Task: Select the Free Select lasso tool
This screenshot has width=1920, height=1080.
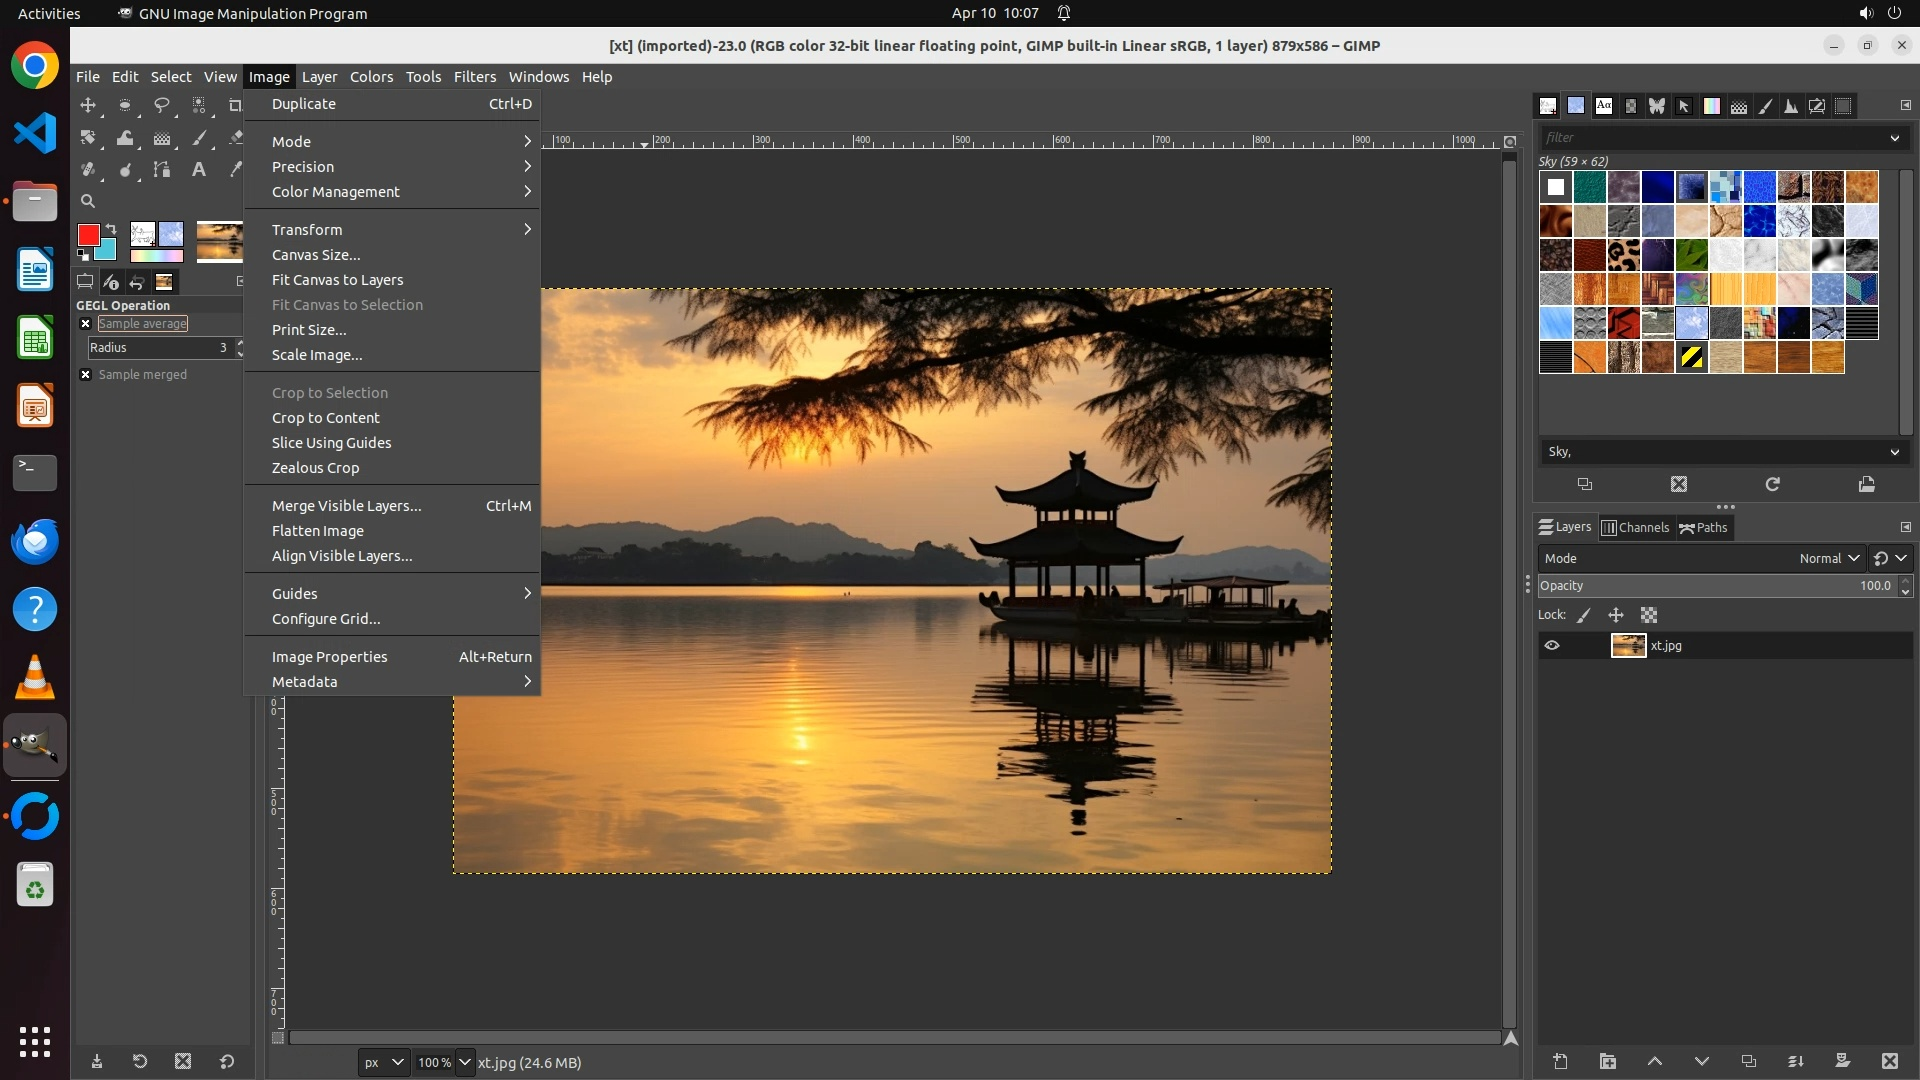Action: tap(161, 105)
